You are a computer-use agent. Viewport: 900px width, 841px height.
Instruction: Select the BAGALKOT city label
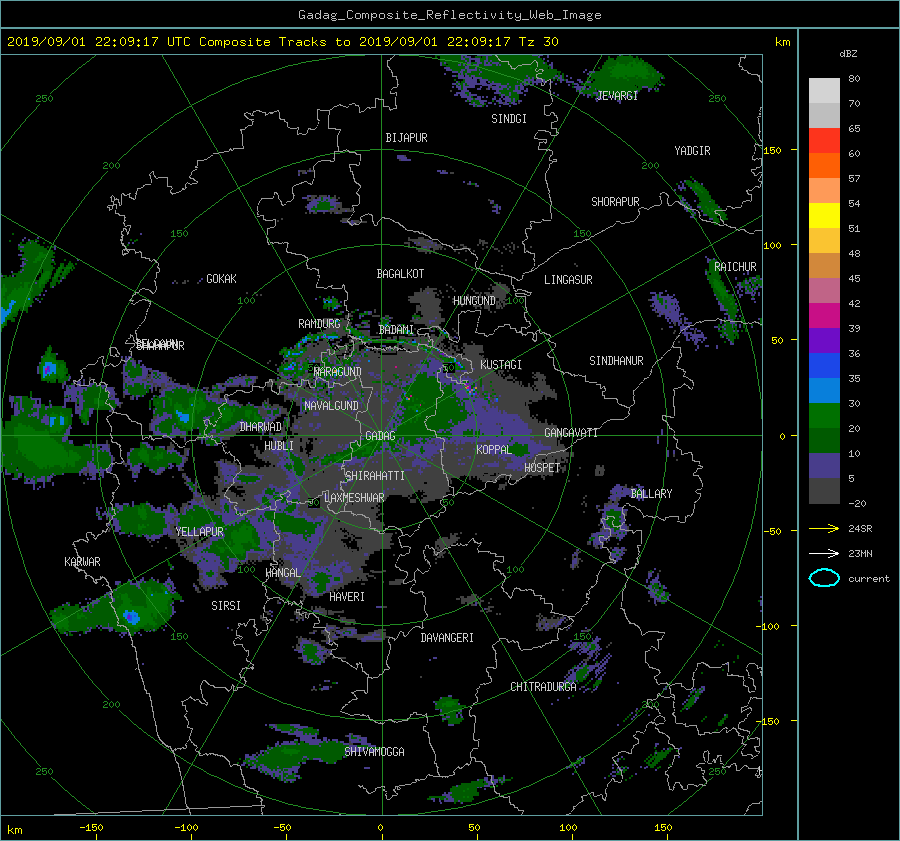(400, 274)
